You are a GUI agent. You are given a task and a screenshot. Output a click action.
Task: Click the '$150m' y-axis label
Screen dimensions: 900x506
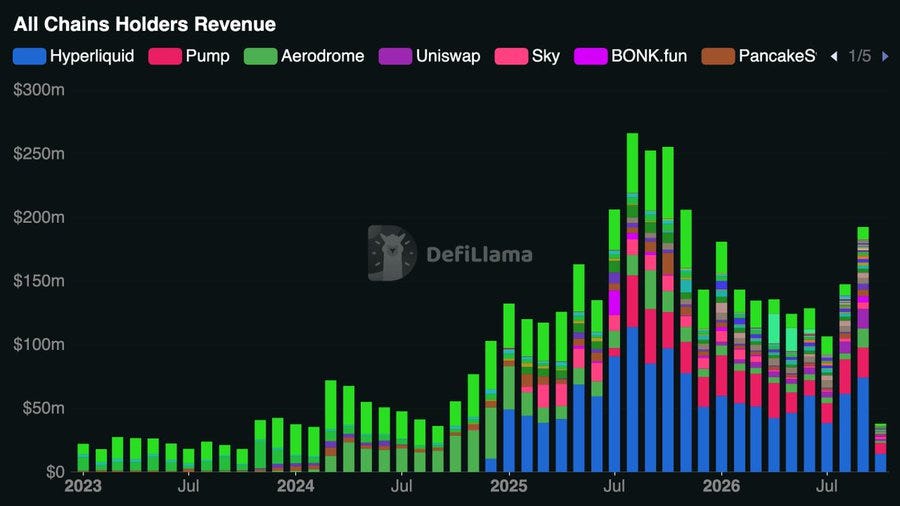pos(39,281)
